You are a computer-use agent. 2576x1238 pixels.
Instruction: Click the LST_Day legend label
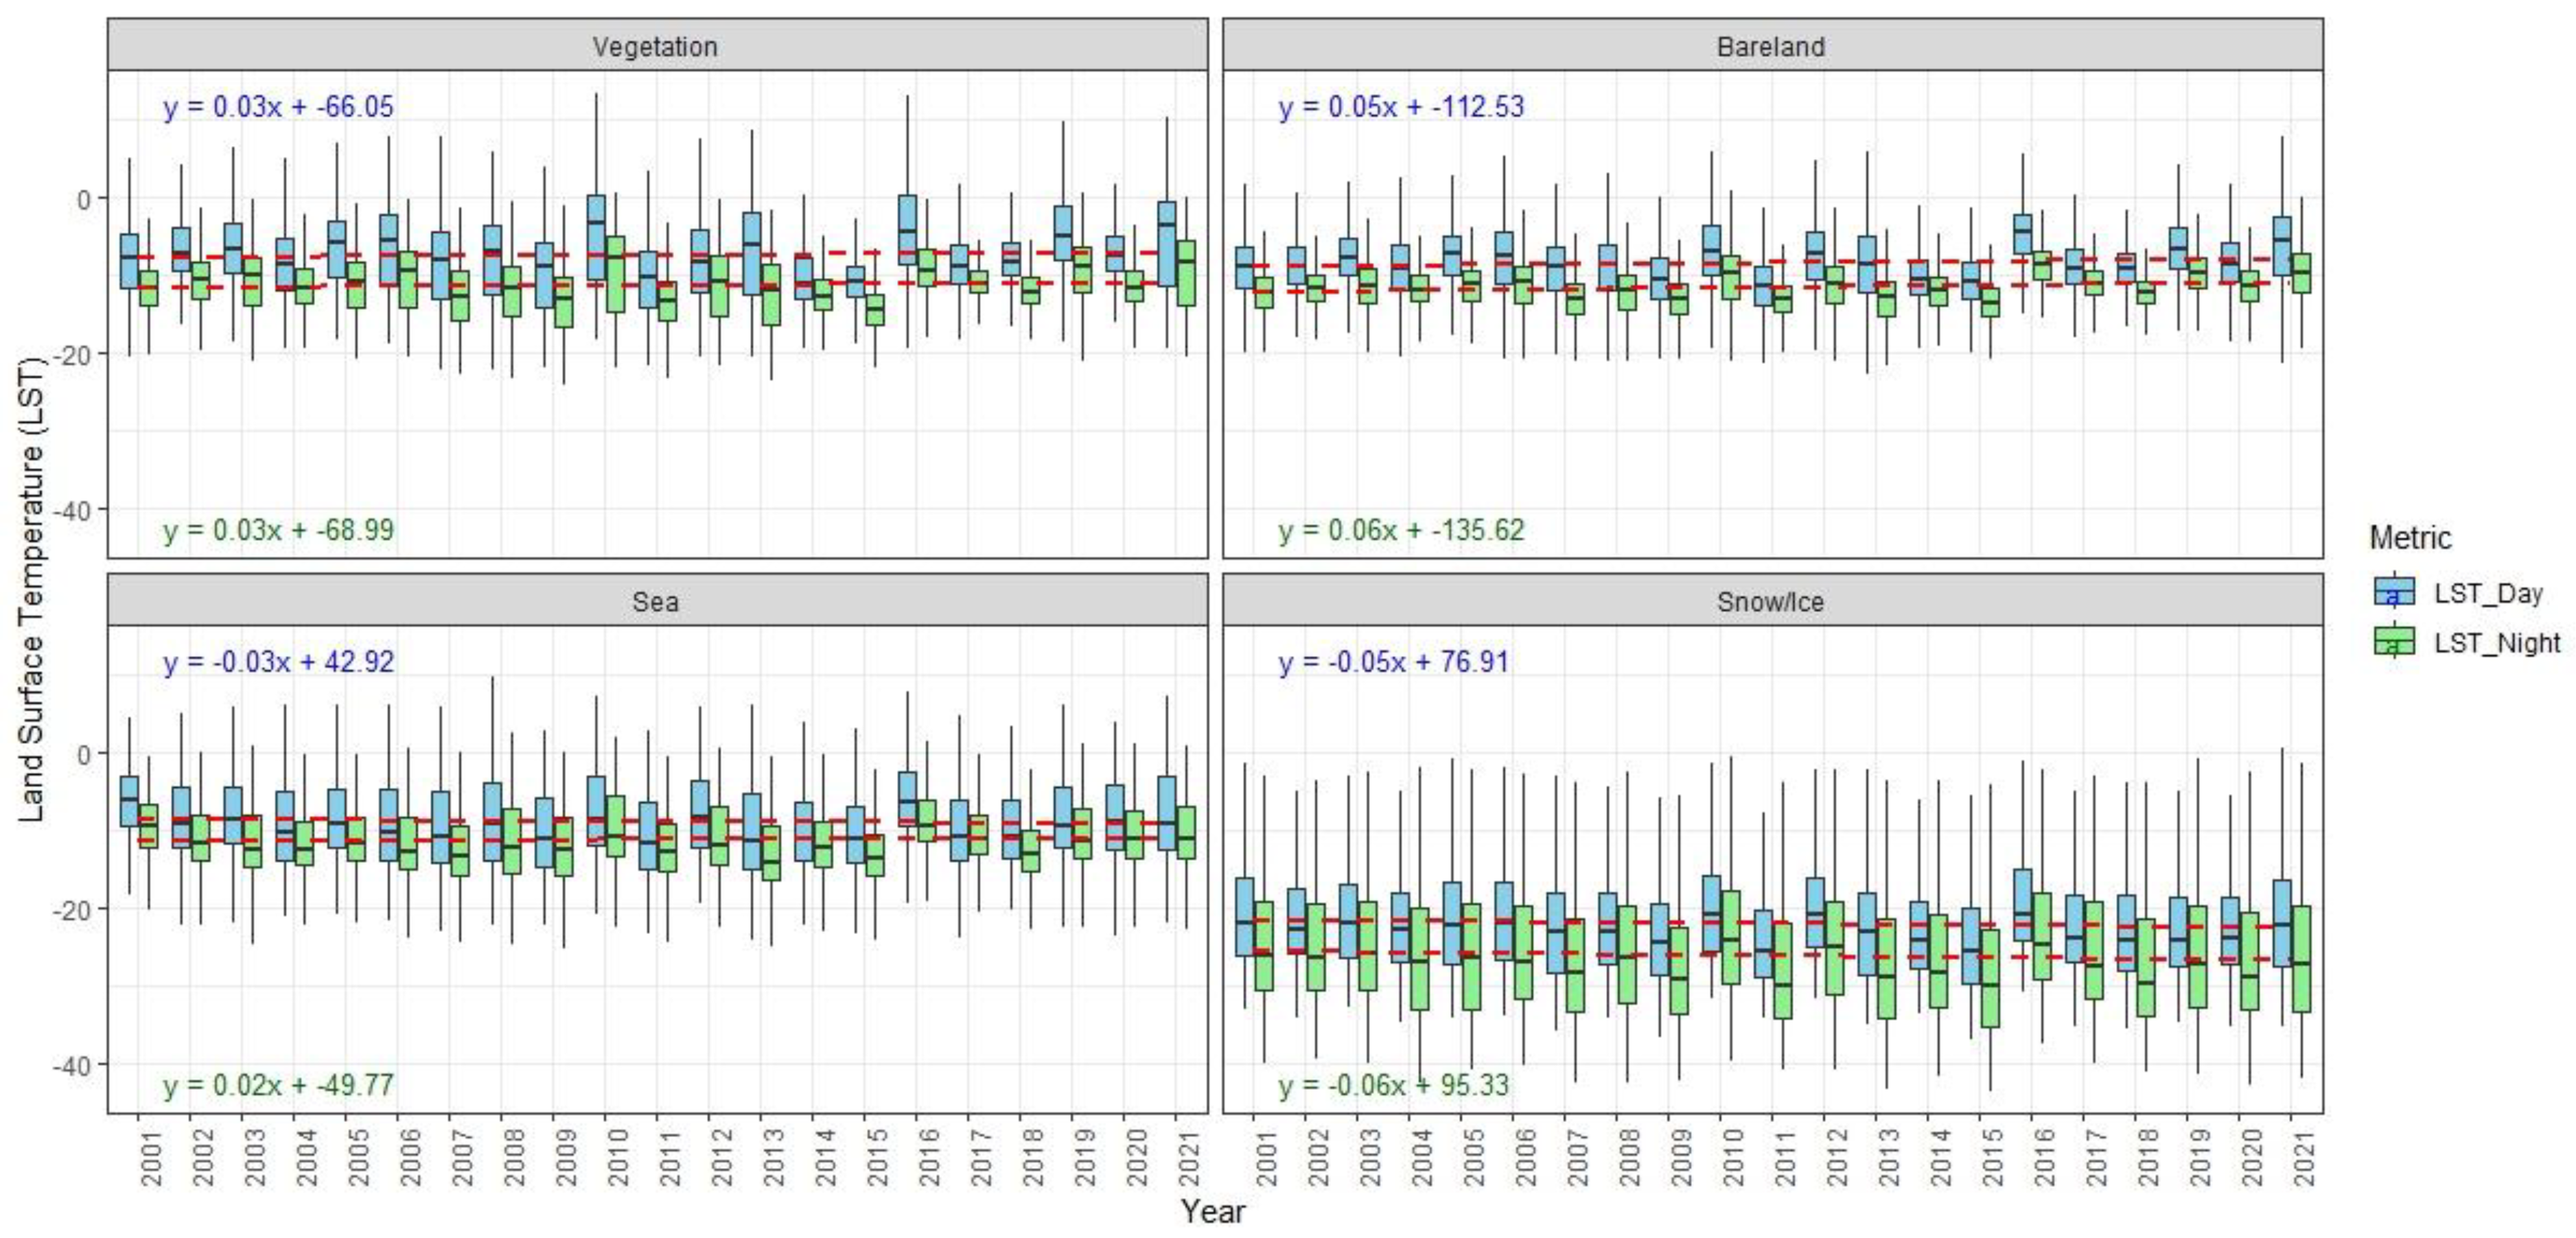pyautogui.click(x=2488, y=593)
